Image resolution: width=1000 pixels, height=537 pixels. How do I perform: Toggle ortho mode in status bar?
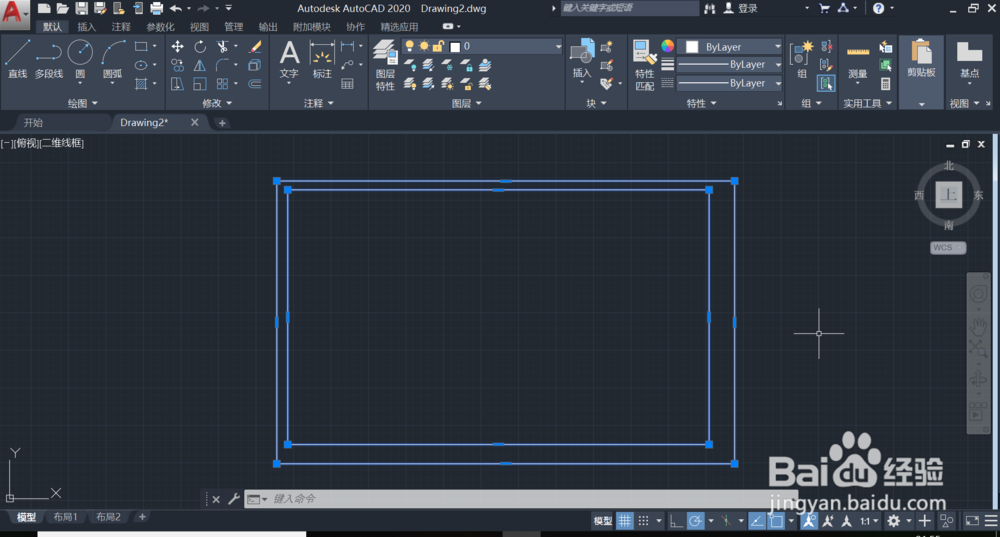(x=676, y=521)
